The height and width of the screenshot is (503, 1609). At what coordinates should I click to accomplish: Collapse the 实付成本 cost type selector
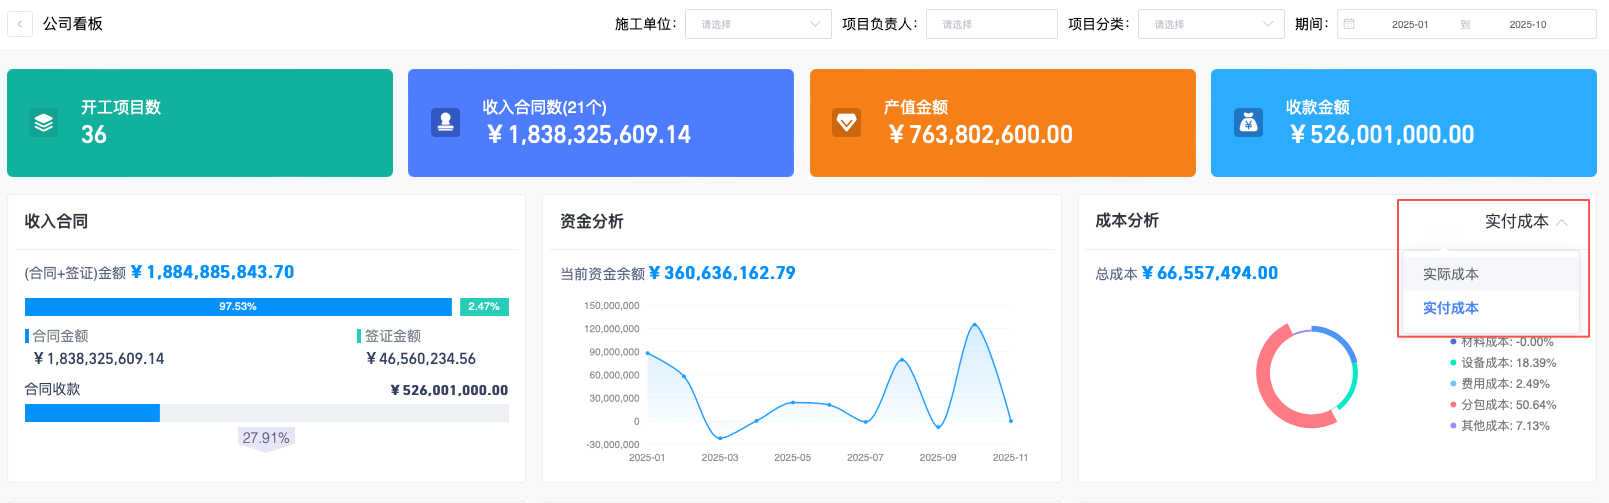[1525, 221]
